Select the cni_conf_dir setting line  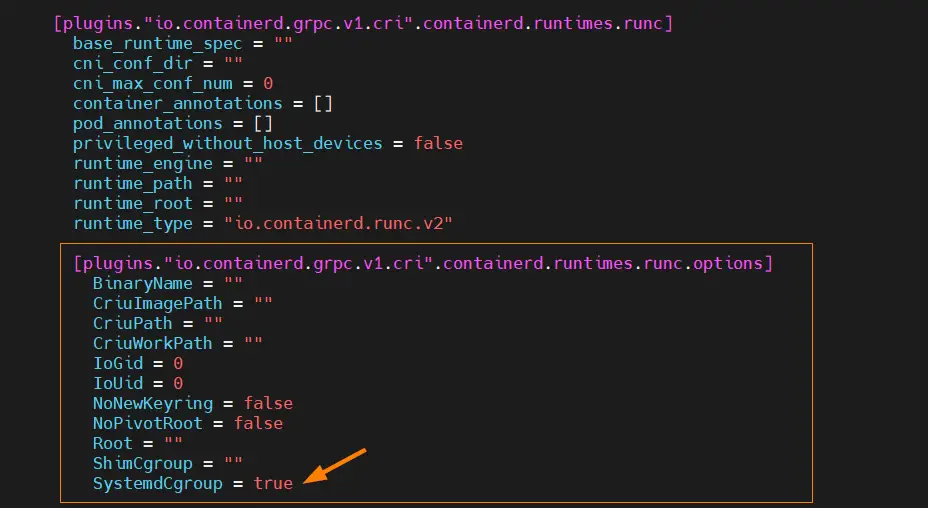tap(158, 63)
